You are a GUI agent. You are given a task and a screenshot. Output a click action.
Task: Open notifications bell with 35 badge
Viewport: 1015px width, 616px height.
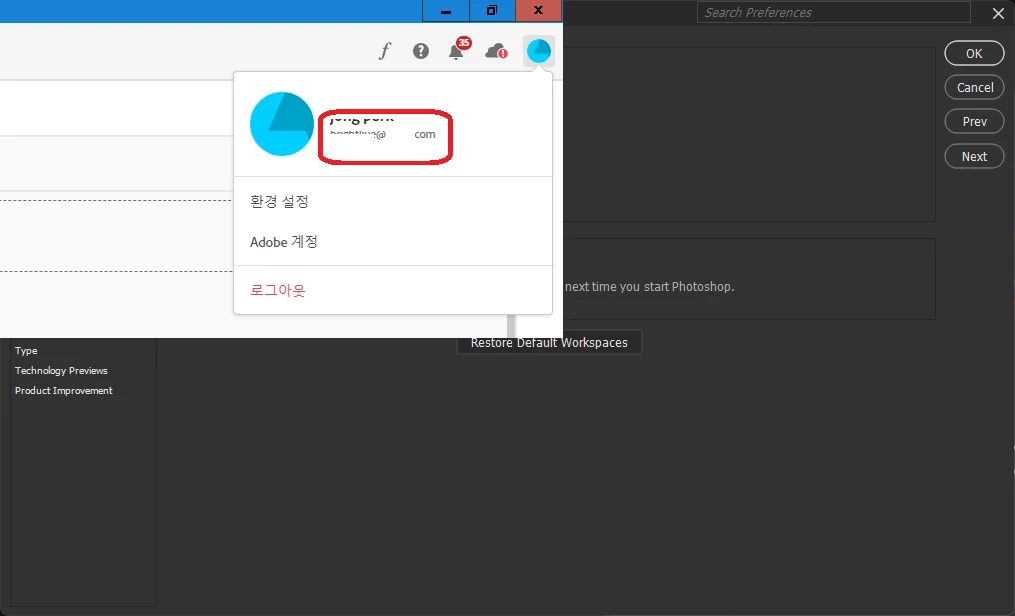458,49
